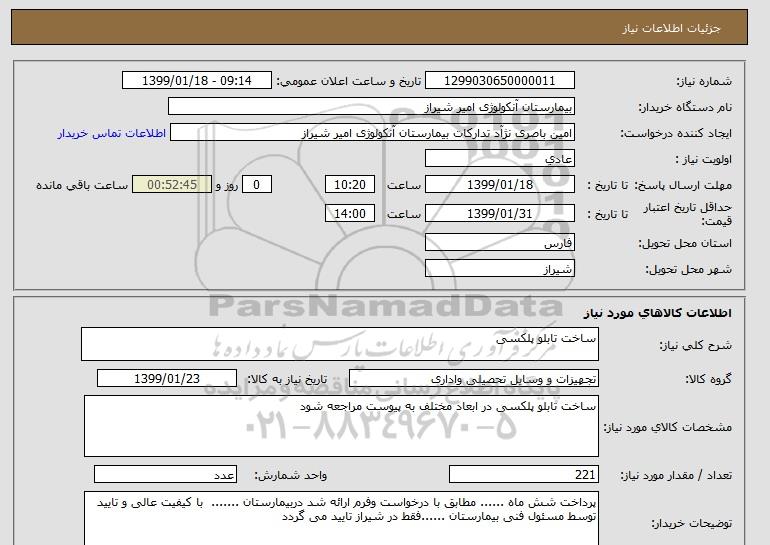770x545 pixels.
Task: Select the label گروه کالا
Action: 709,379
